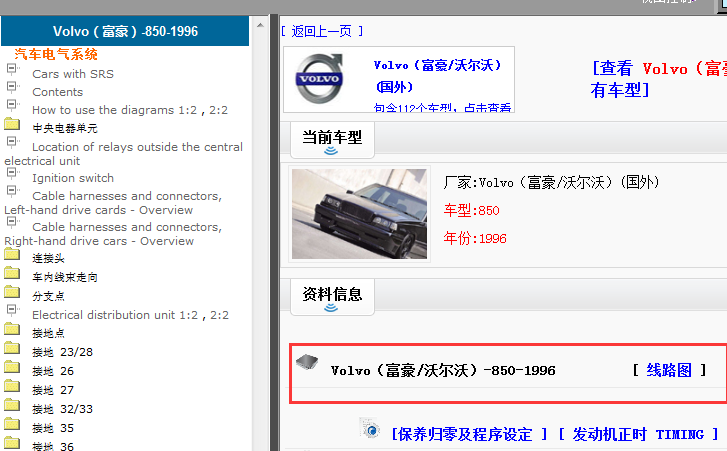This screenshot has height=451, width=727.
Task: Click the document icon beside Left-hand drive cable harnesses
Action: (x=12, y=191)
